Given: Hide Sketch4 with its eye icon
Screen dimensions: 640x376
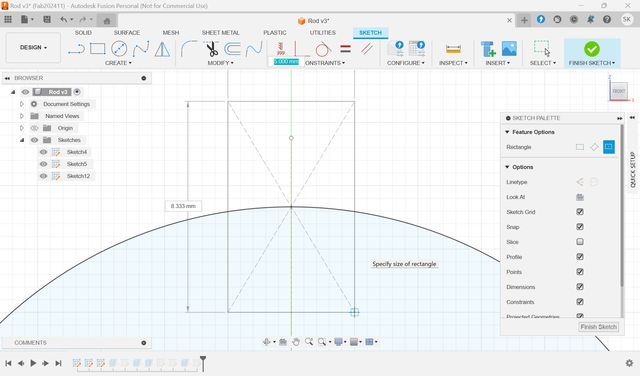Looking at the screenshot, I should 43,152.
